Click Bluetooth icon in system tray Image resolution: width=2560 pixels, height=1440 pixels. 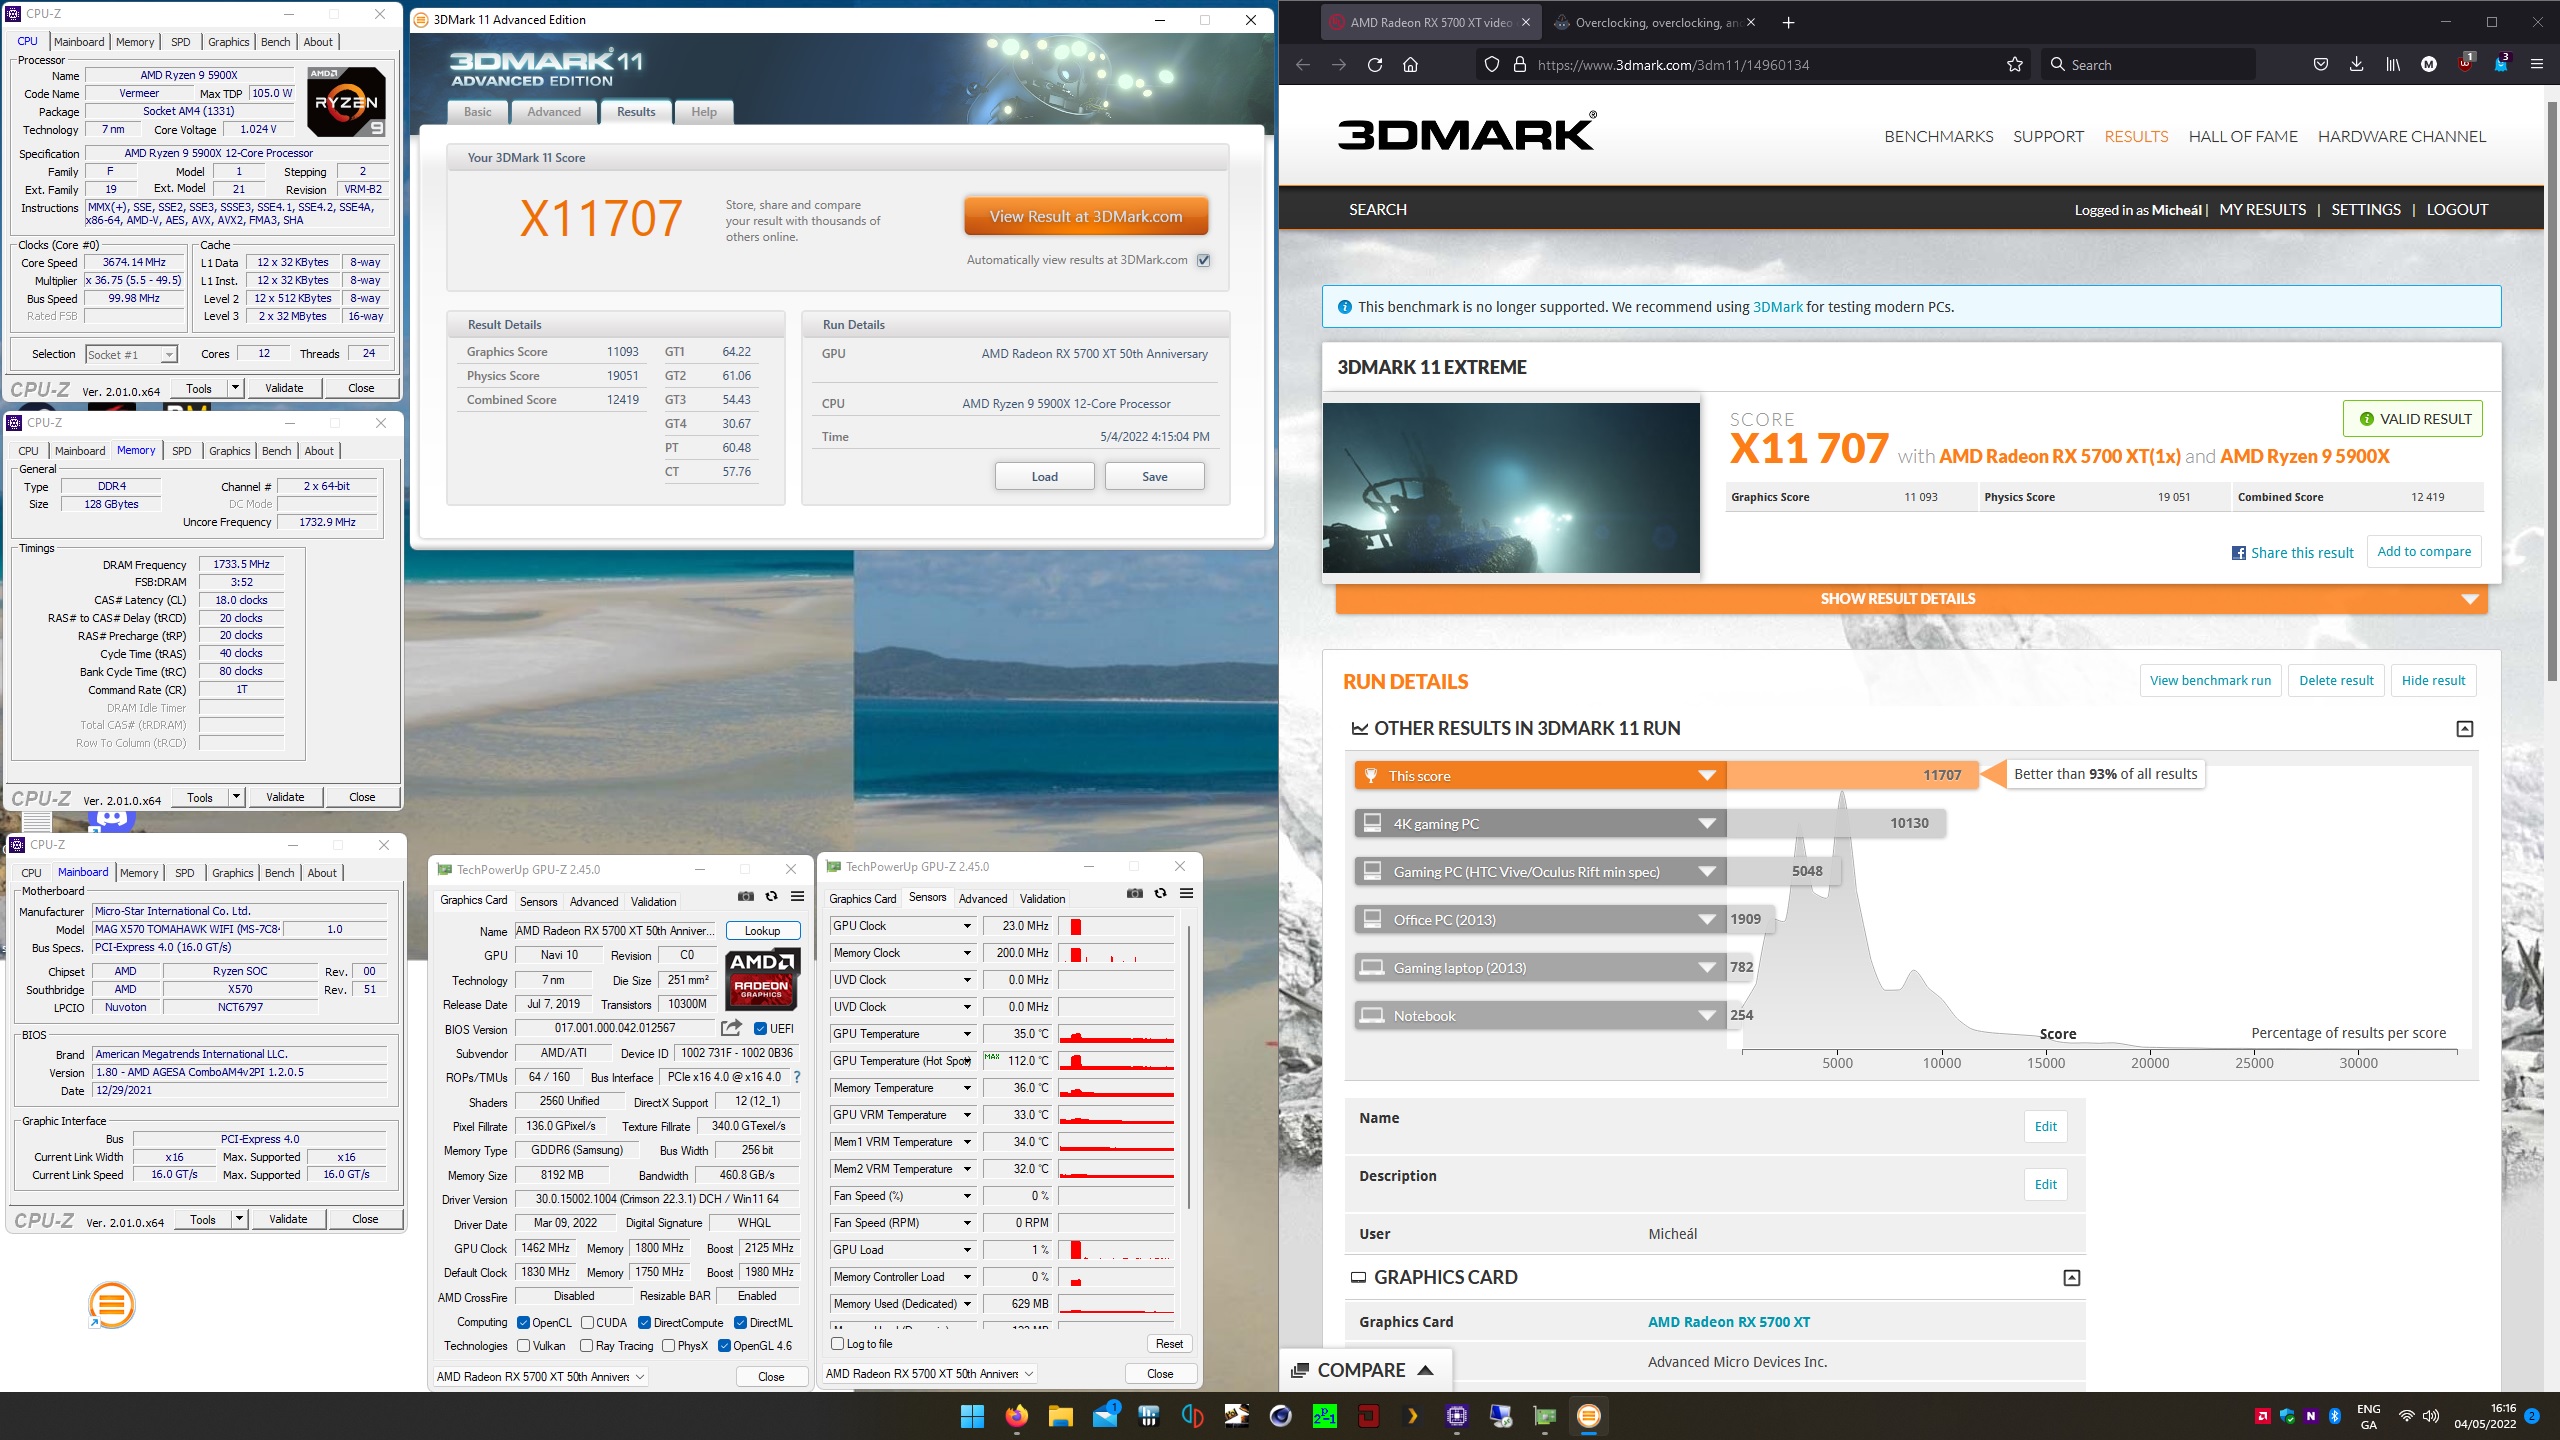click(x=2334, y=1416)
